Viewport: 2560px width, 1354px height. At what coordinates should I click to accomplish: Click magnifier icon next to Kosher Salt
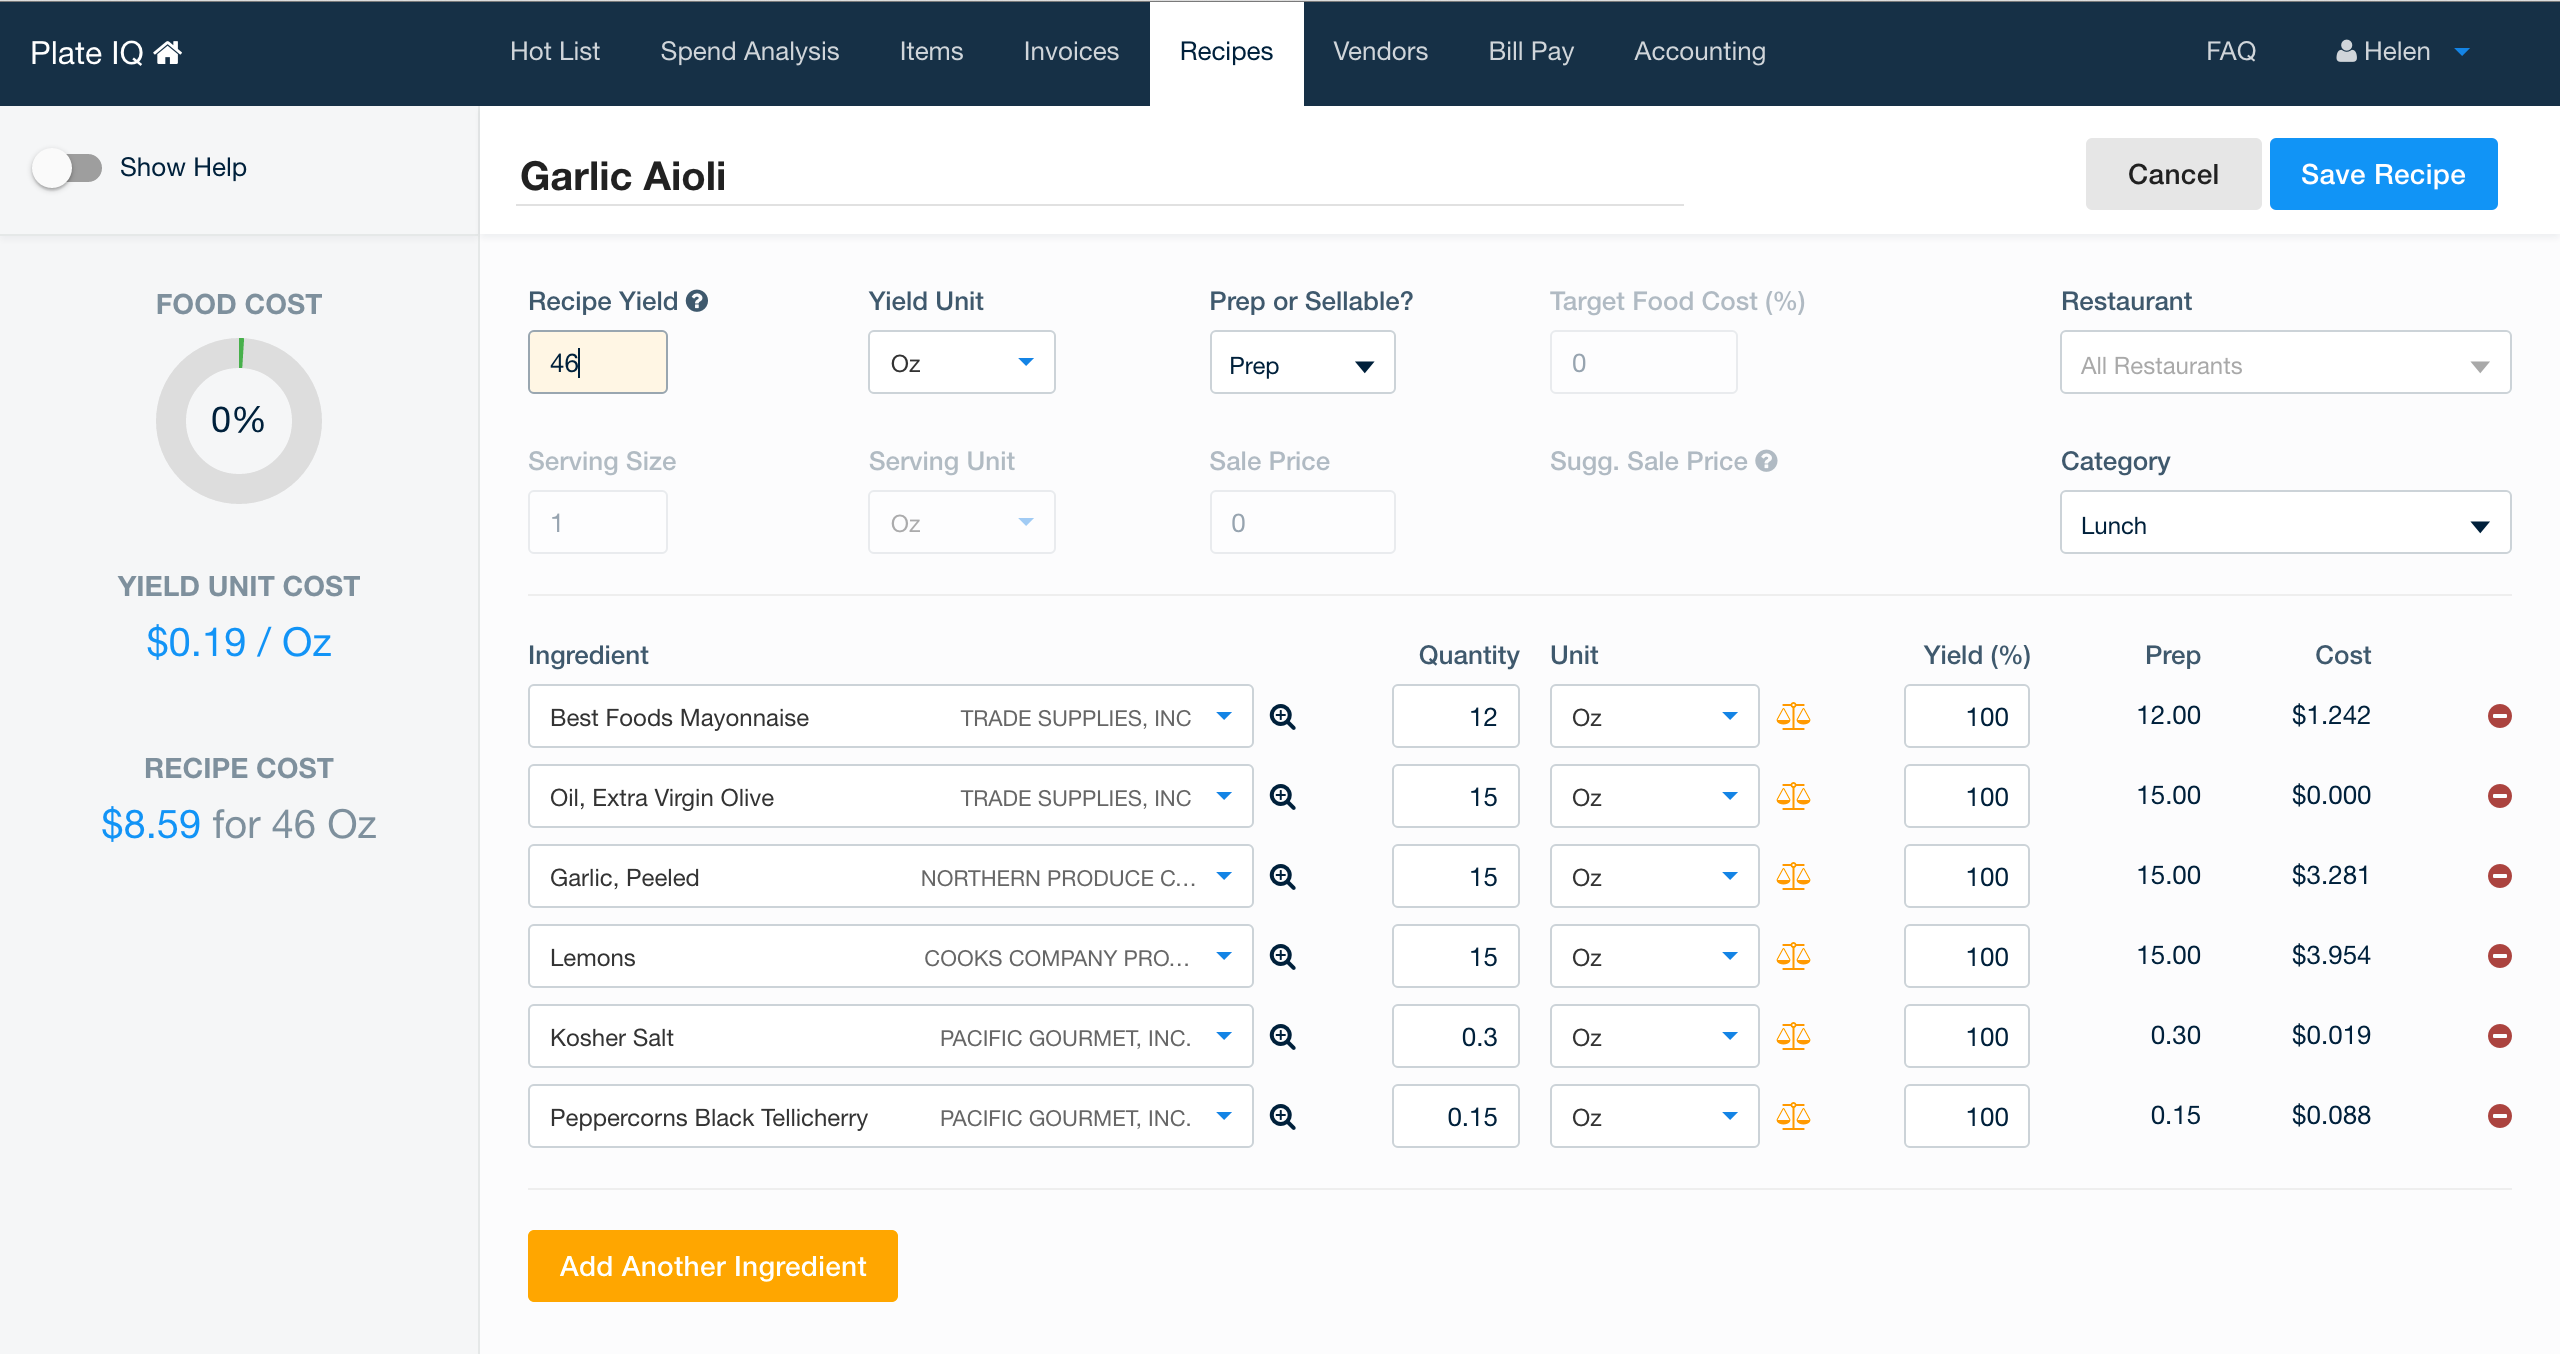pos(1282,1037)
